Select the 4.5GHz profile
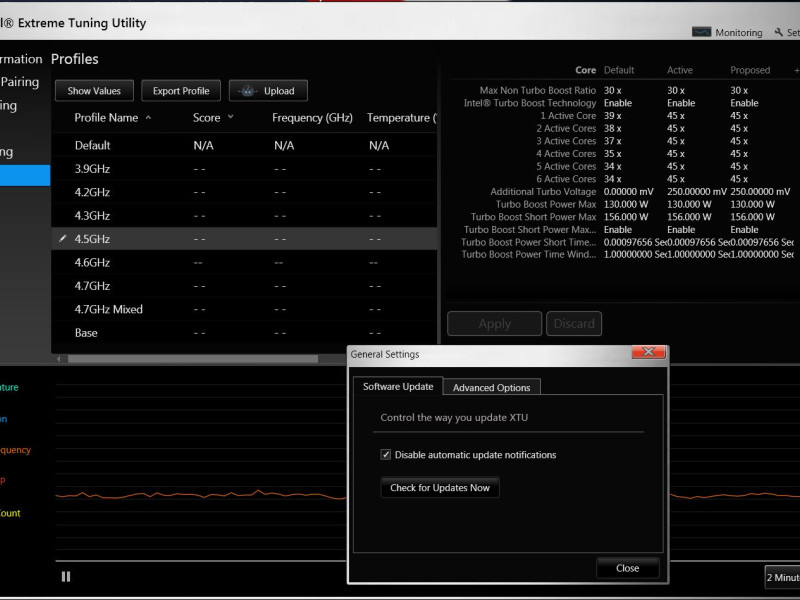 (x=244, y=239)
